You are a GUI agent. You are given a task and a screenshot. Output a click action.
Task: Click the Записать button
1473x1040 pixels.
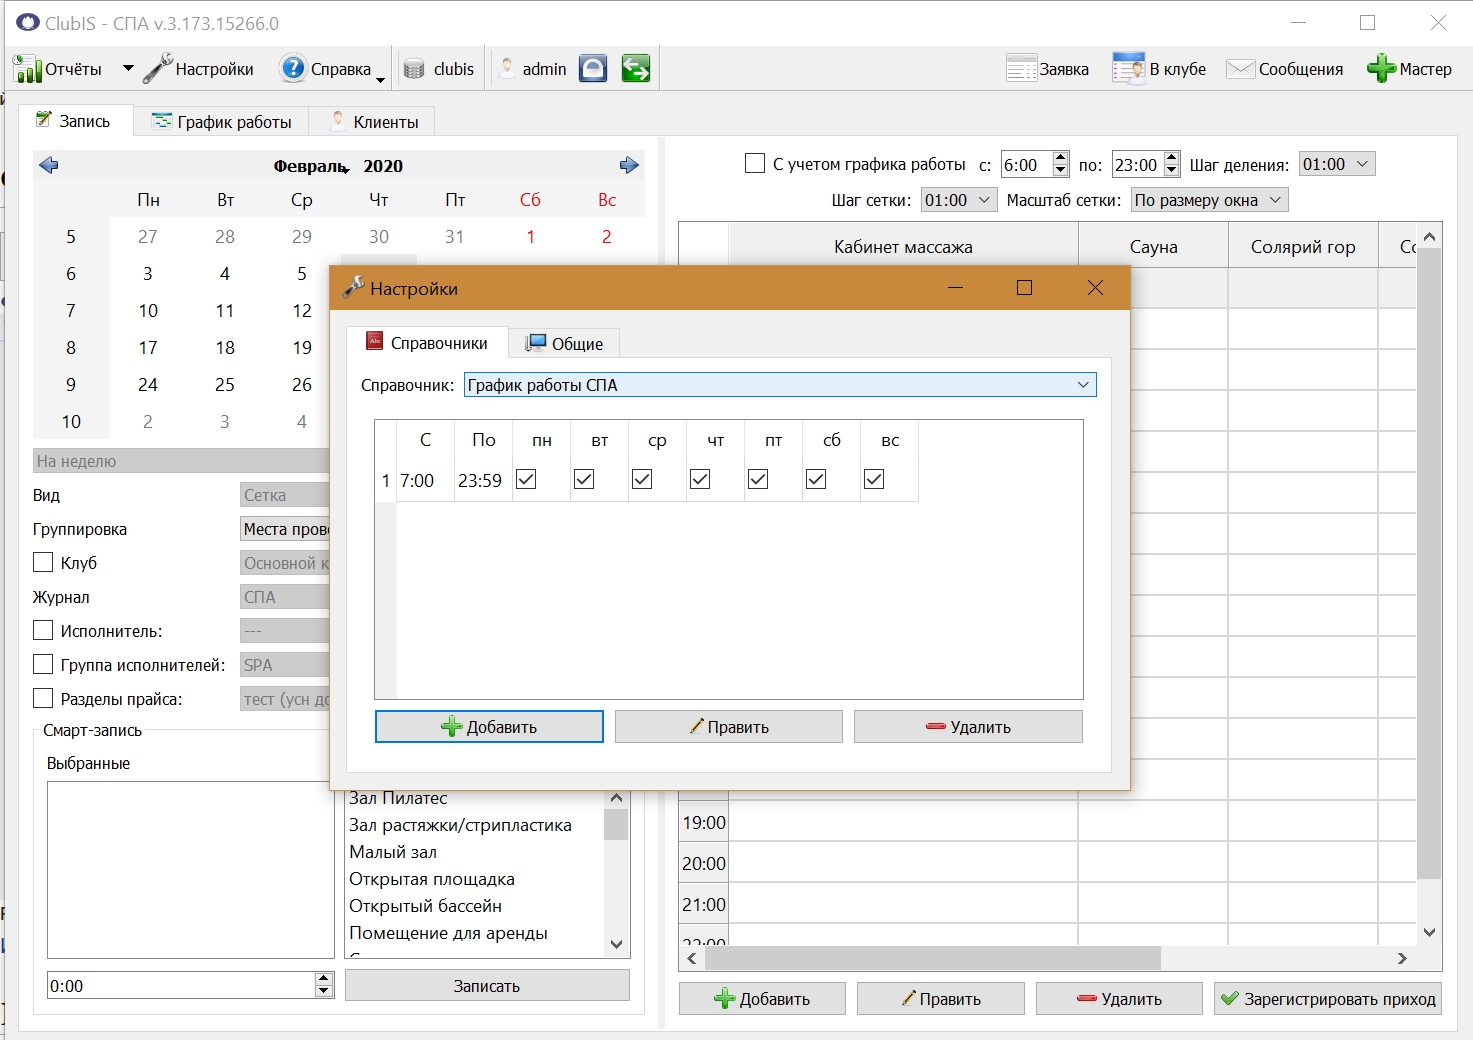[x=487, y=986]
